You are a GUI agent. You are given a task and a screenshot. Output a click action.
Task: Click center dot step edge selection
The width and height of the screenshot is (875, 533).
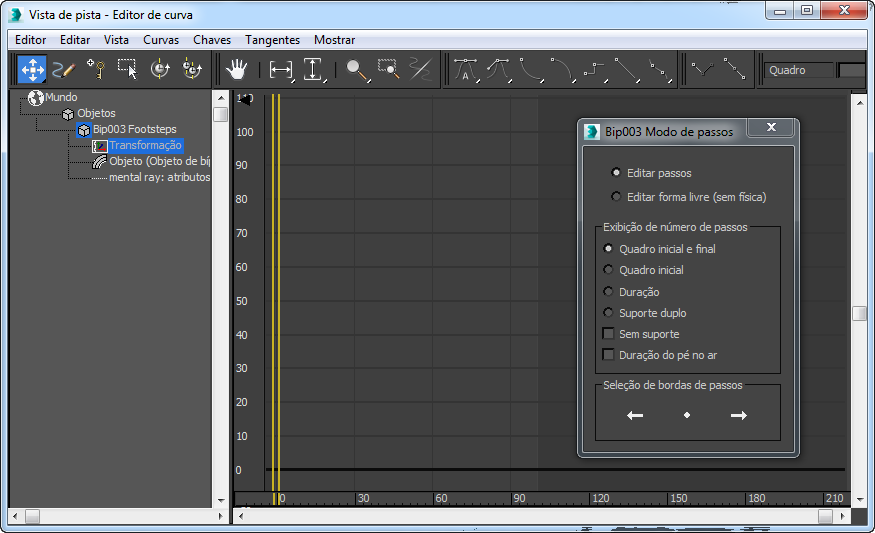pyautogui.click(x=687, y=415)
